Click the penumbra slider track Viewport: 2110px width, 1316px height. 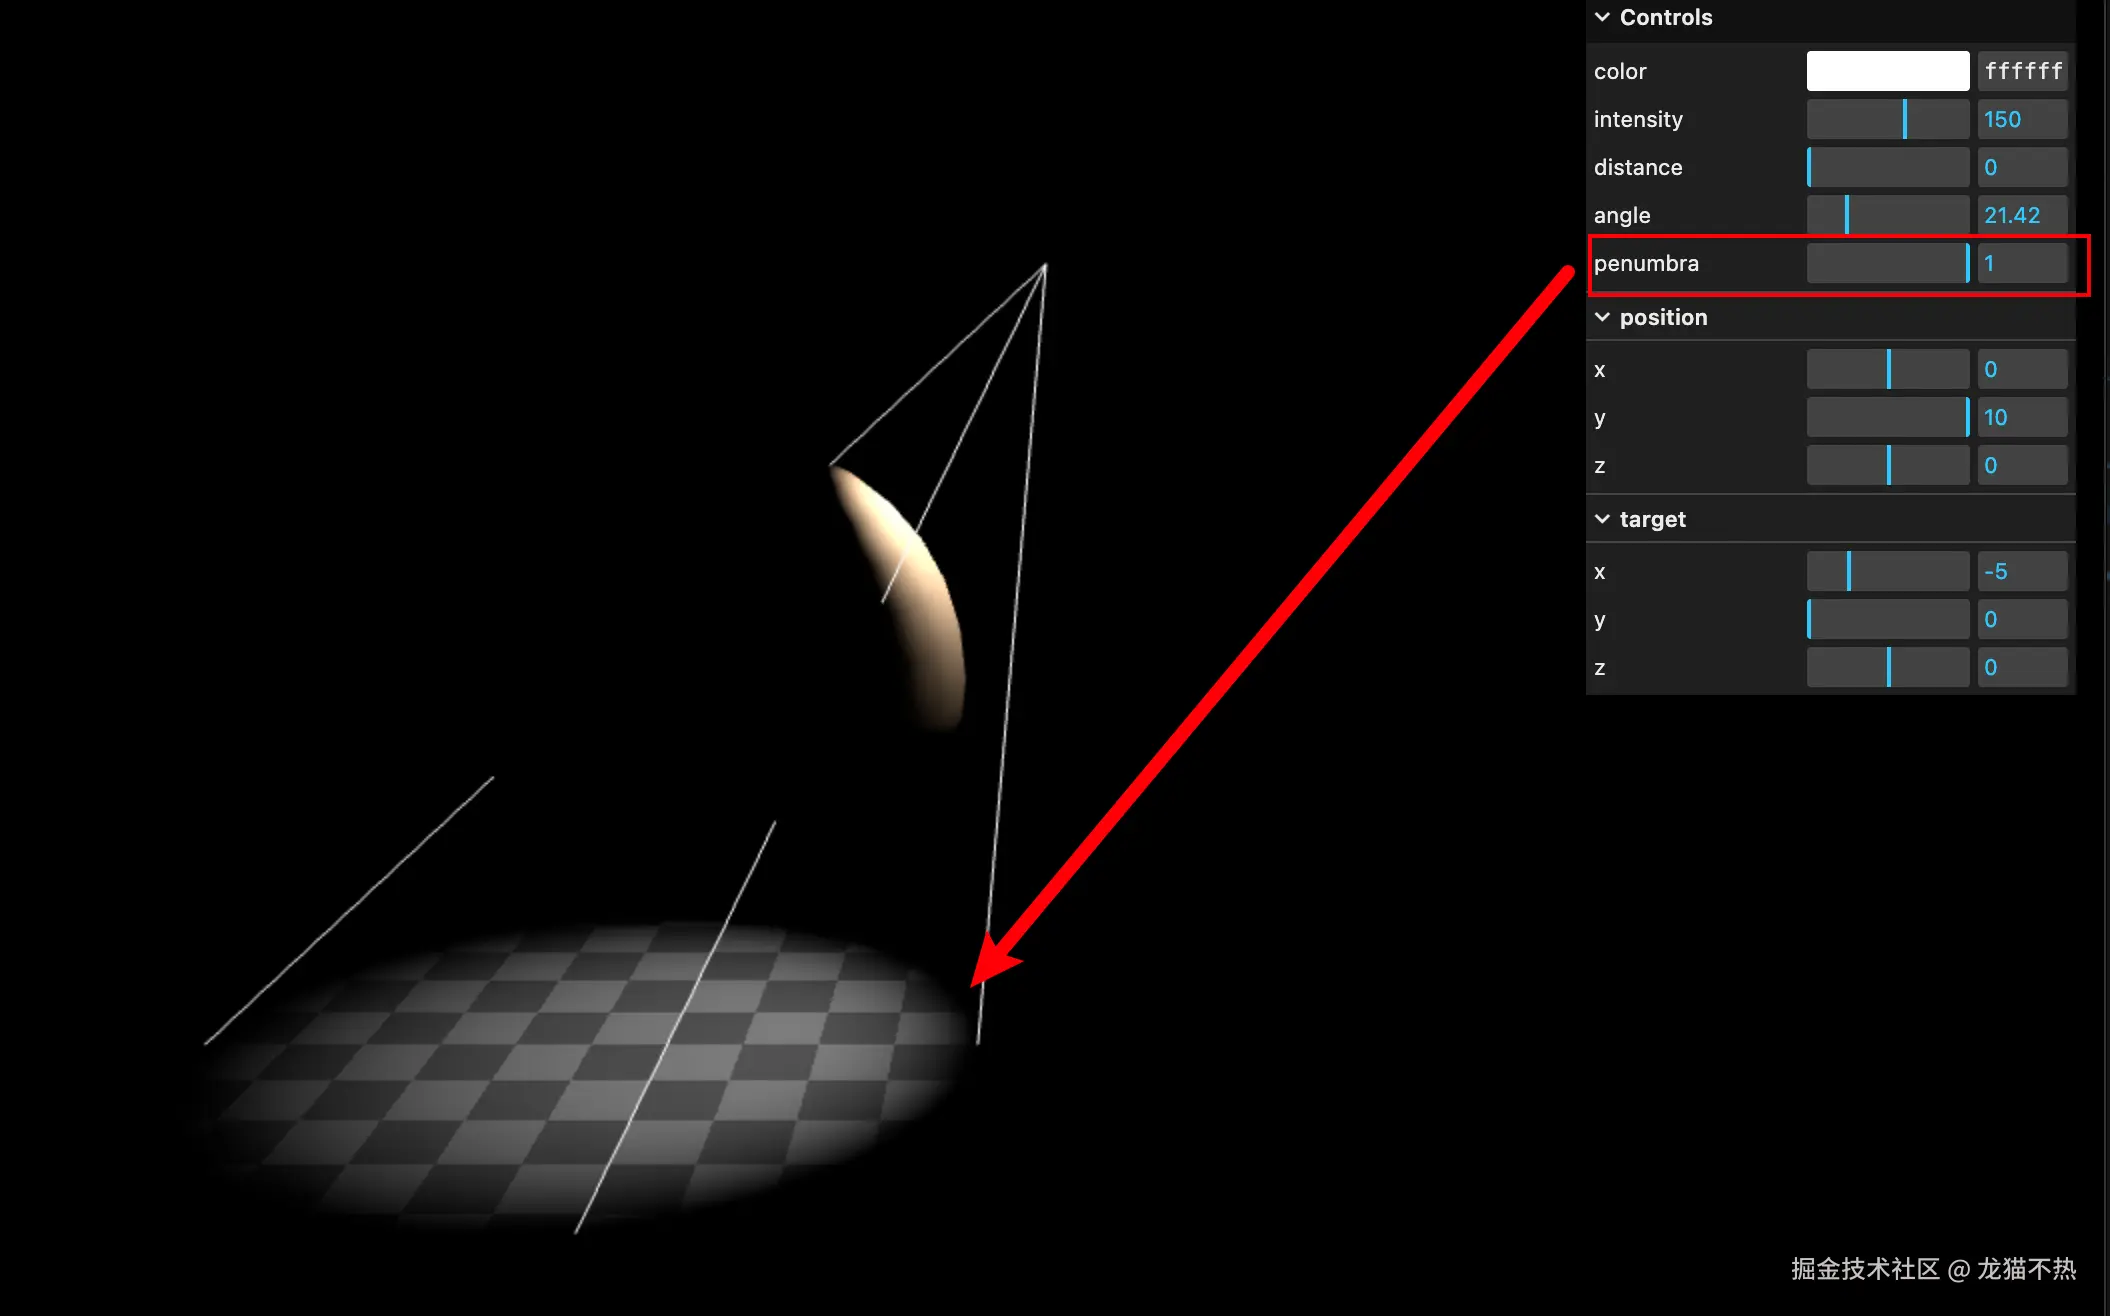click(1887, 264)
